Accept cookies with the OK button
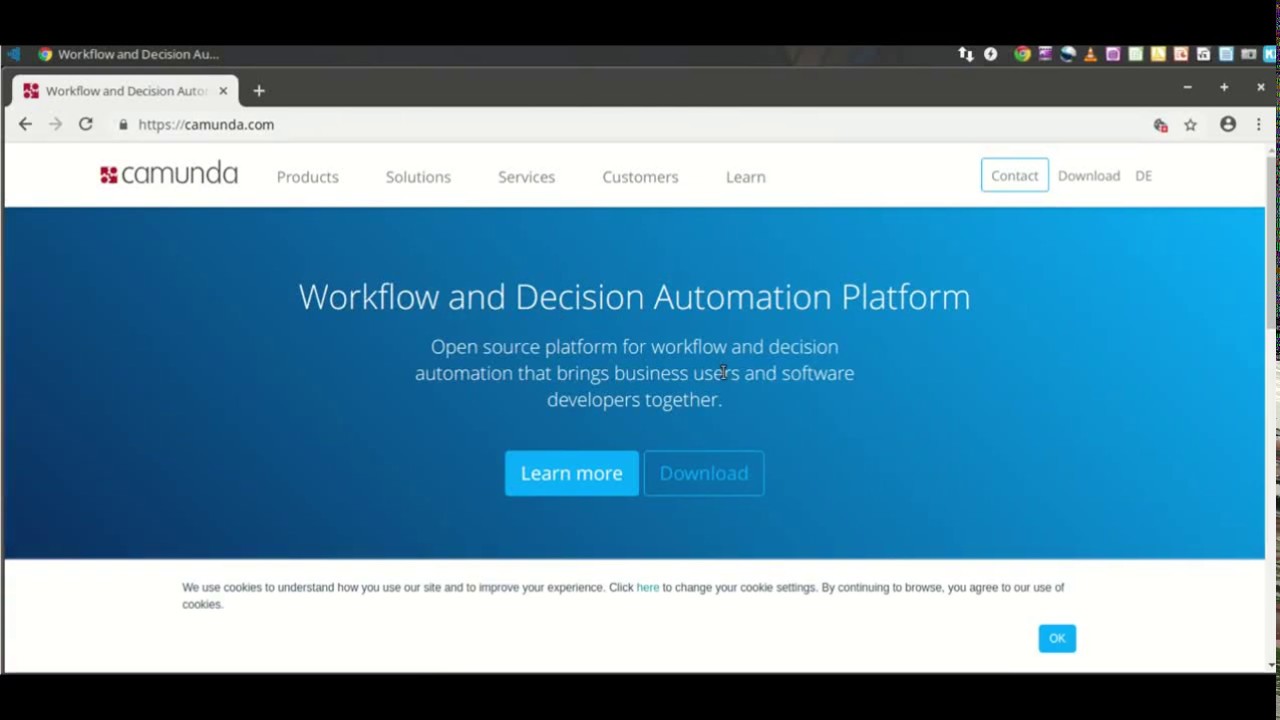Viewport: 1280px width, 720px height. pyautogui.click(x=1057, y=638)
